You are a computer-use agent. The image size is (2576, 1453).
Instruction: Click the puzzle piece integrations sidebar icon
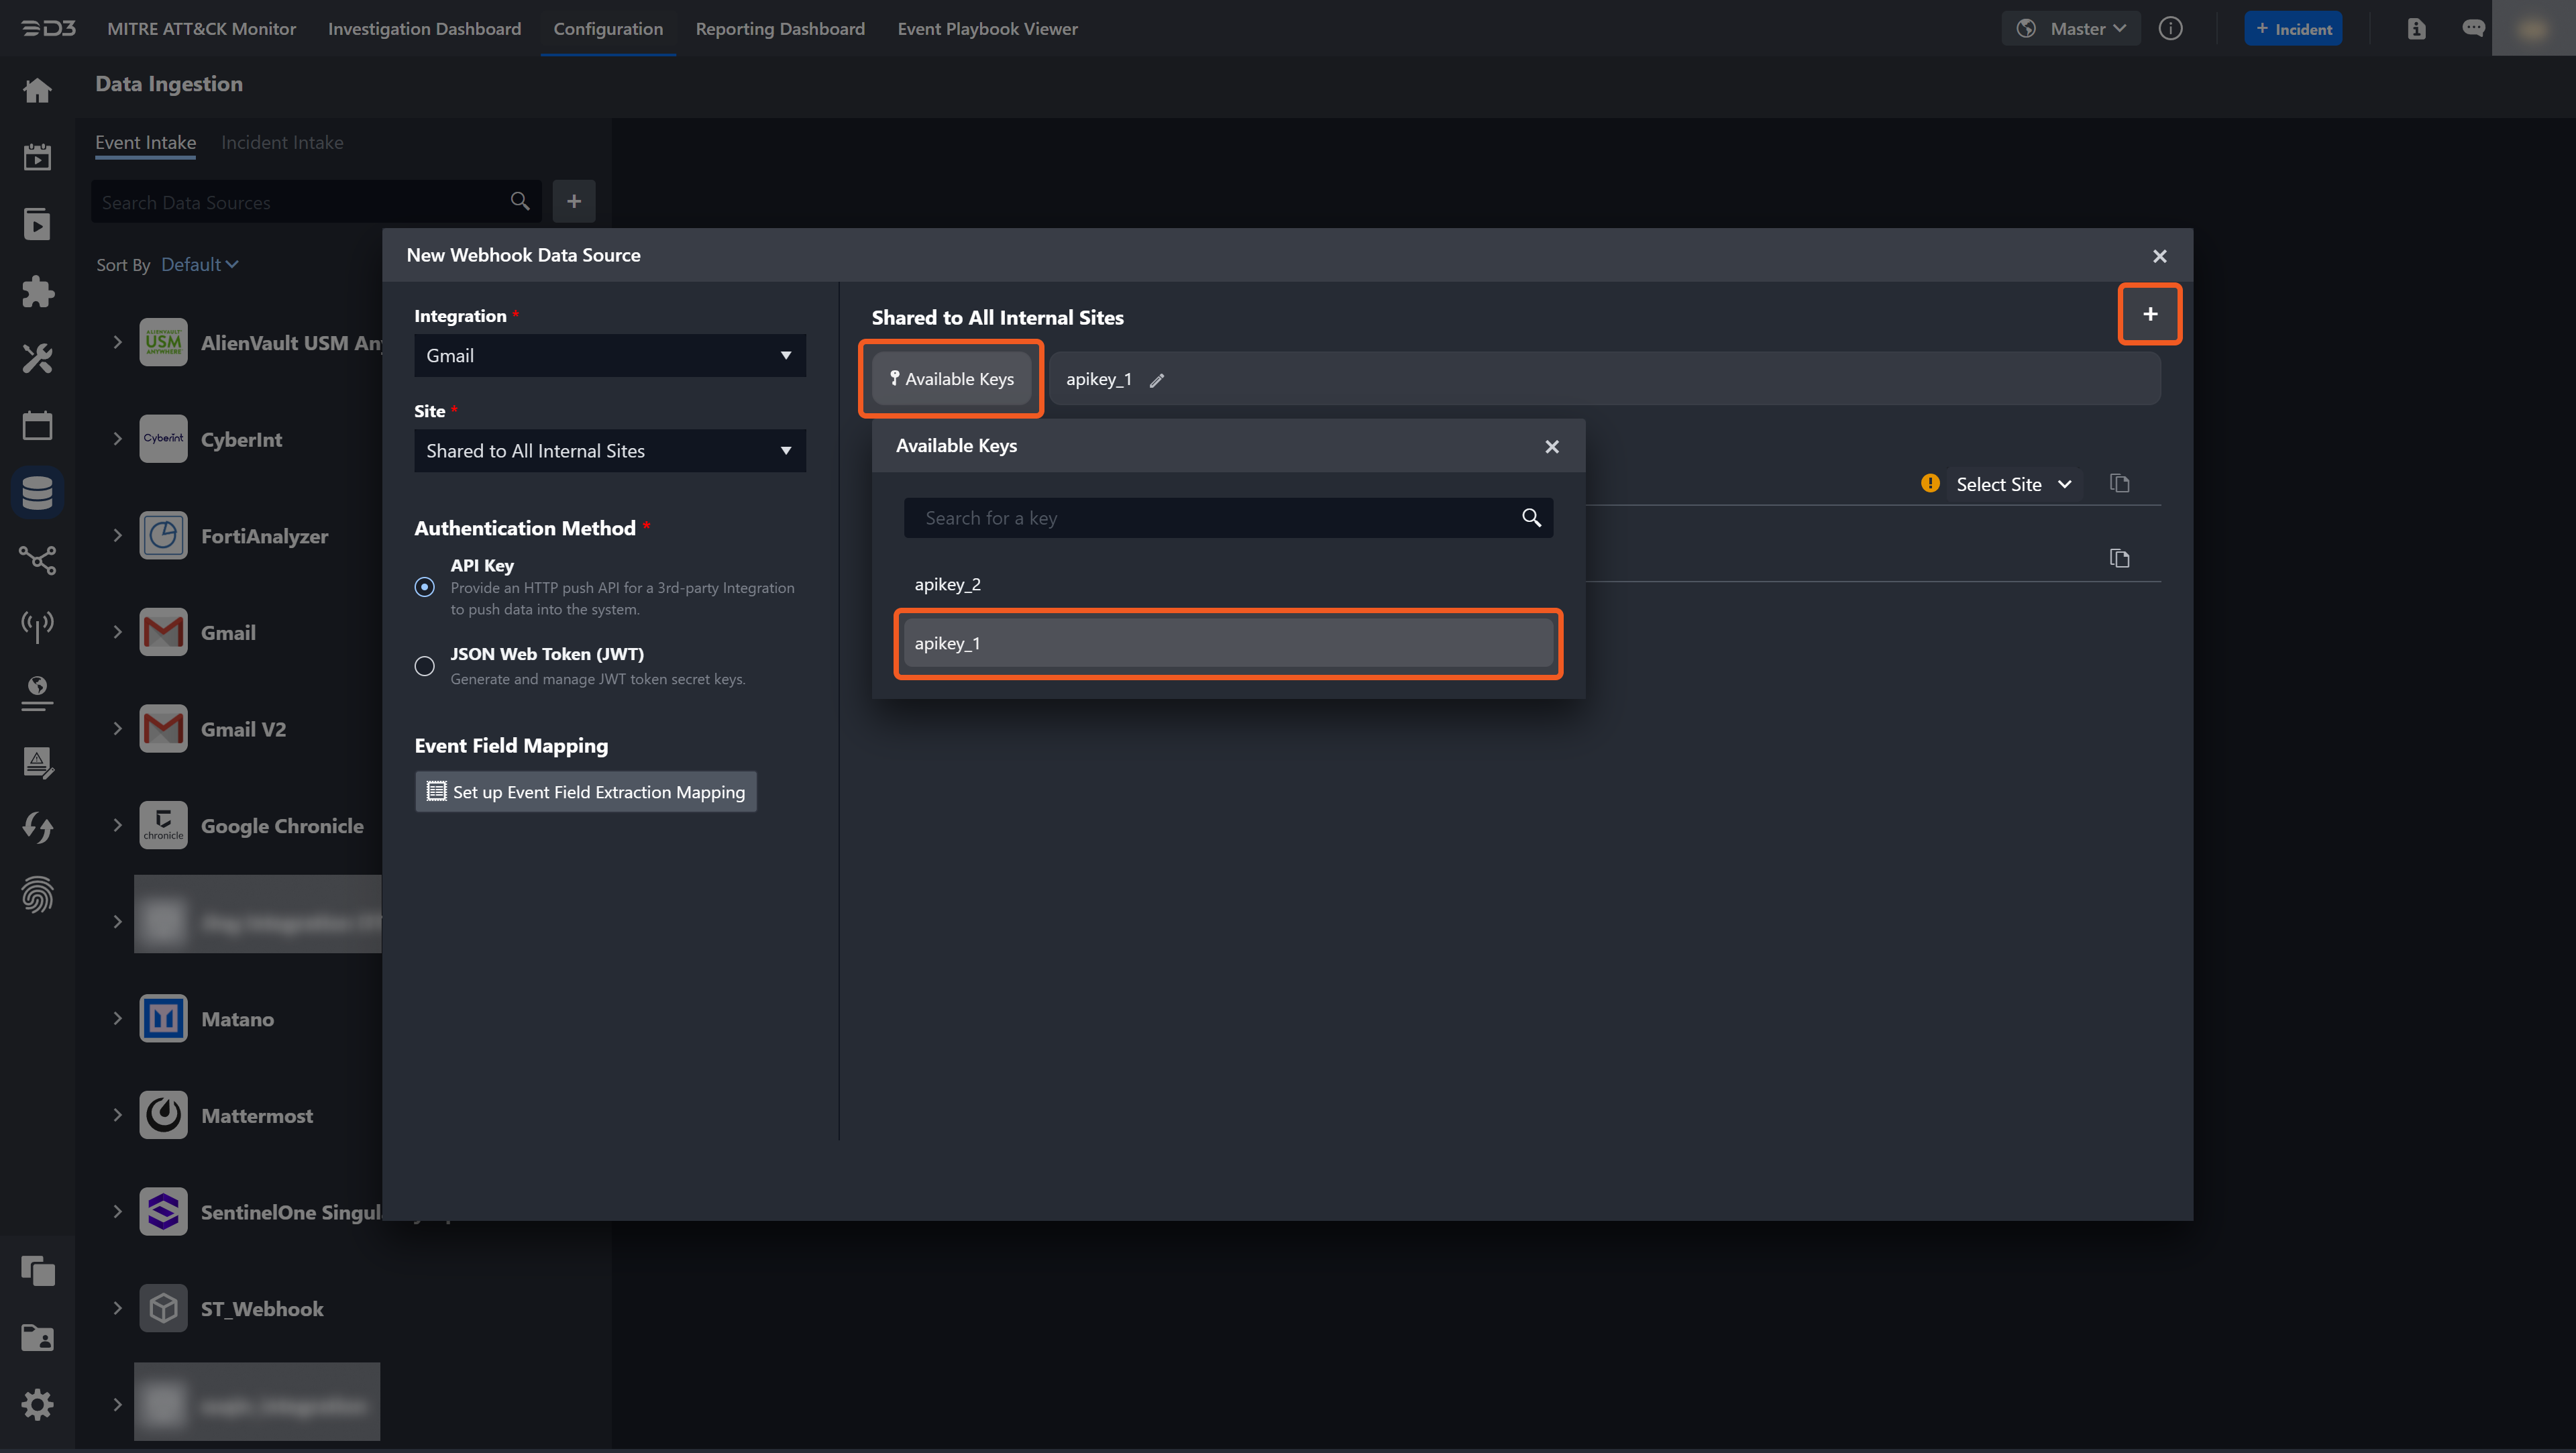(x=37, y=291)
